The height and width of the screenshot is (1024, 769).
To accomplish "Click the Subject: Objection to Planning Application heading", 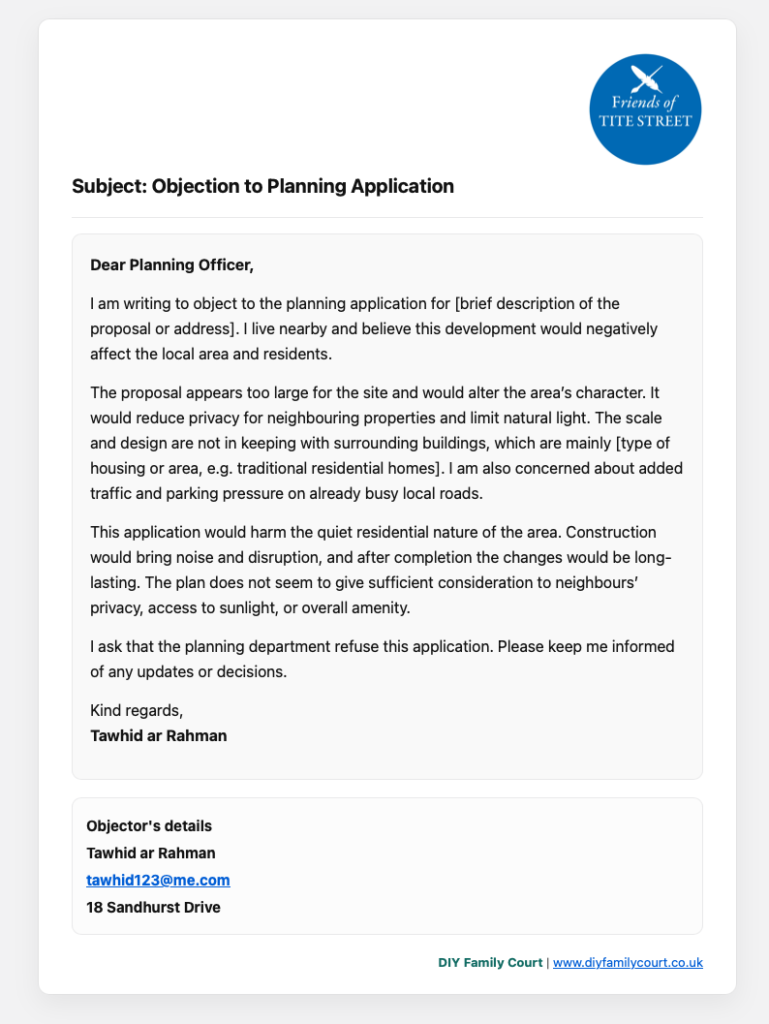I will tap(263, 186).
